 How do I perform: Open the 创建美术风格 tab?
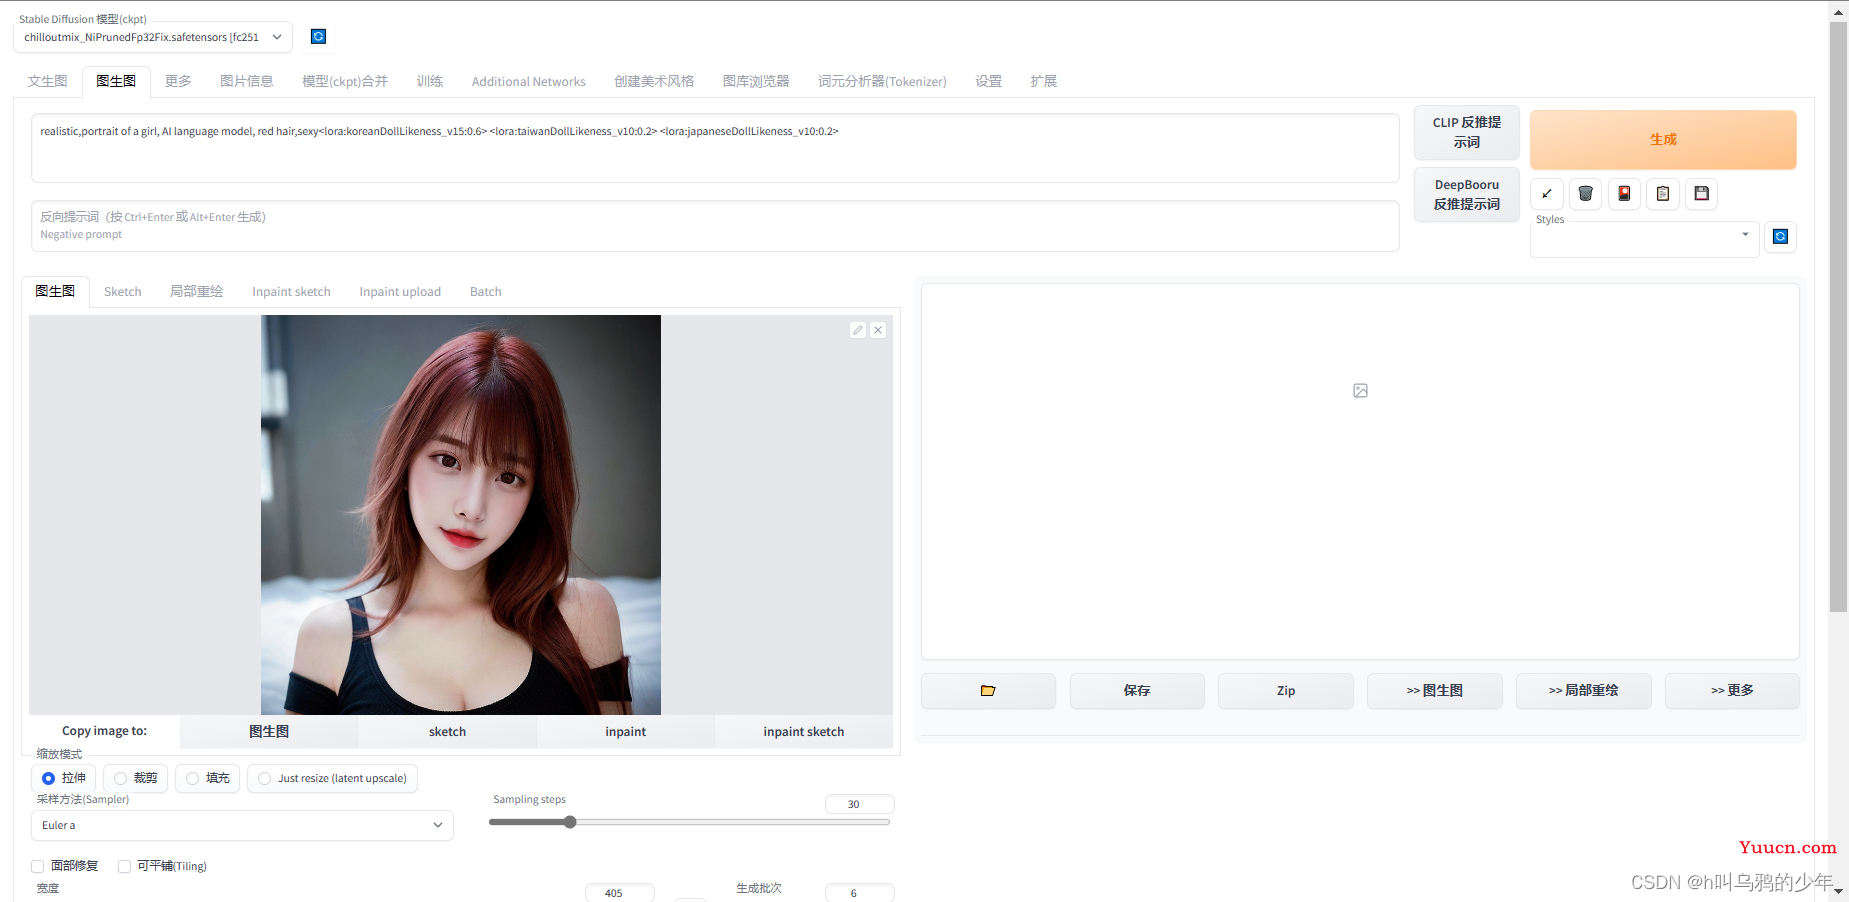654,81
